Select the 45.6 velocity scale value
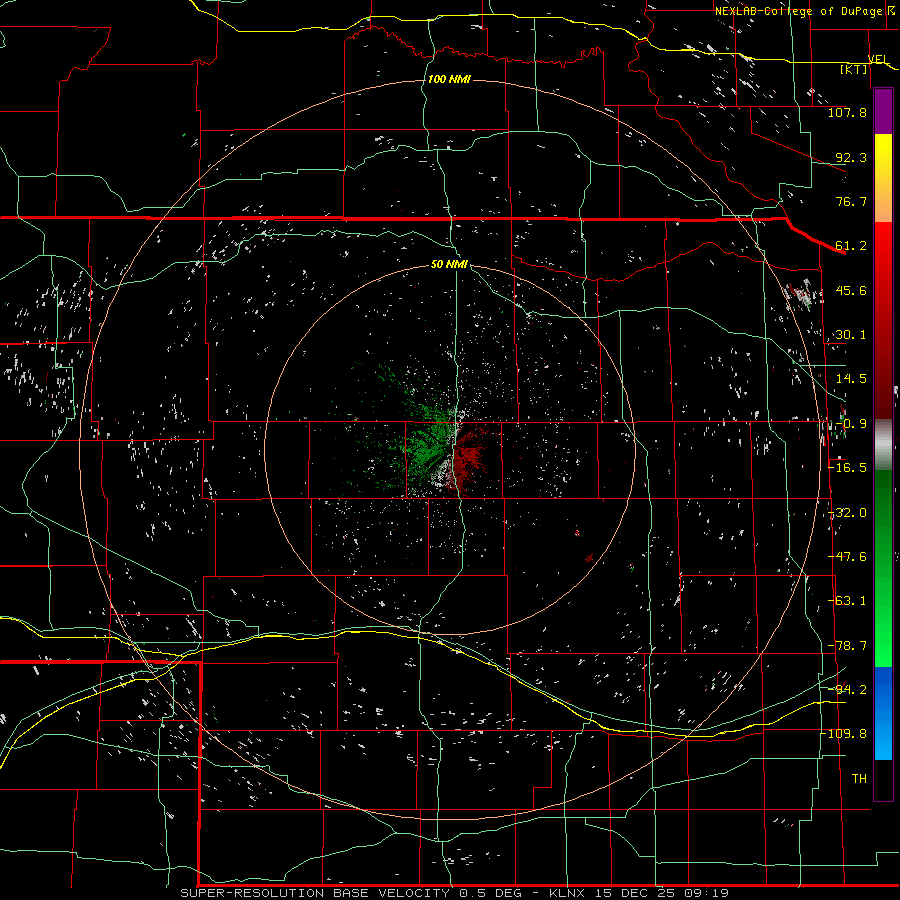The width and height of the screenshot is (900, 900). 851,290
